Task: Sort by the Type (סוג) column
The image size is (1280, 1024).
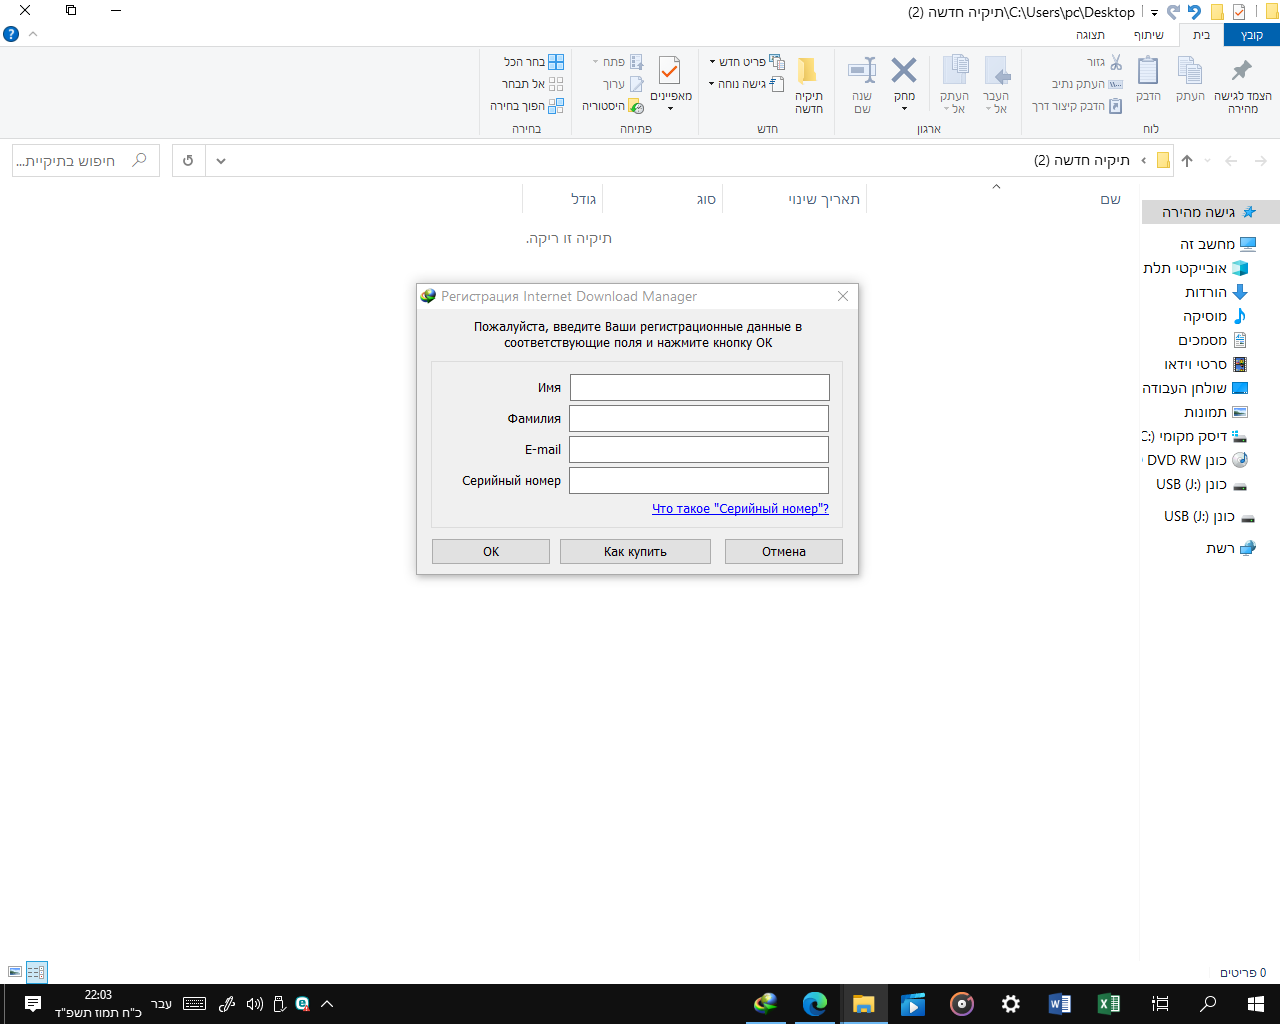Action: 706,199
